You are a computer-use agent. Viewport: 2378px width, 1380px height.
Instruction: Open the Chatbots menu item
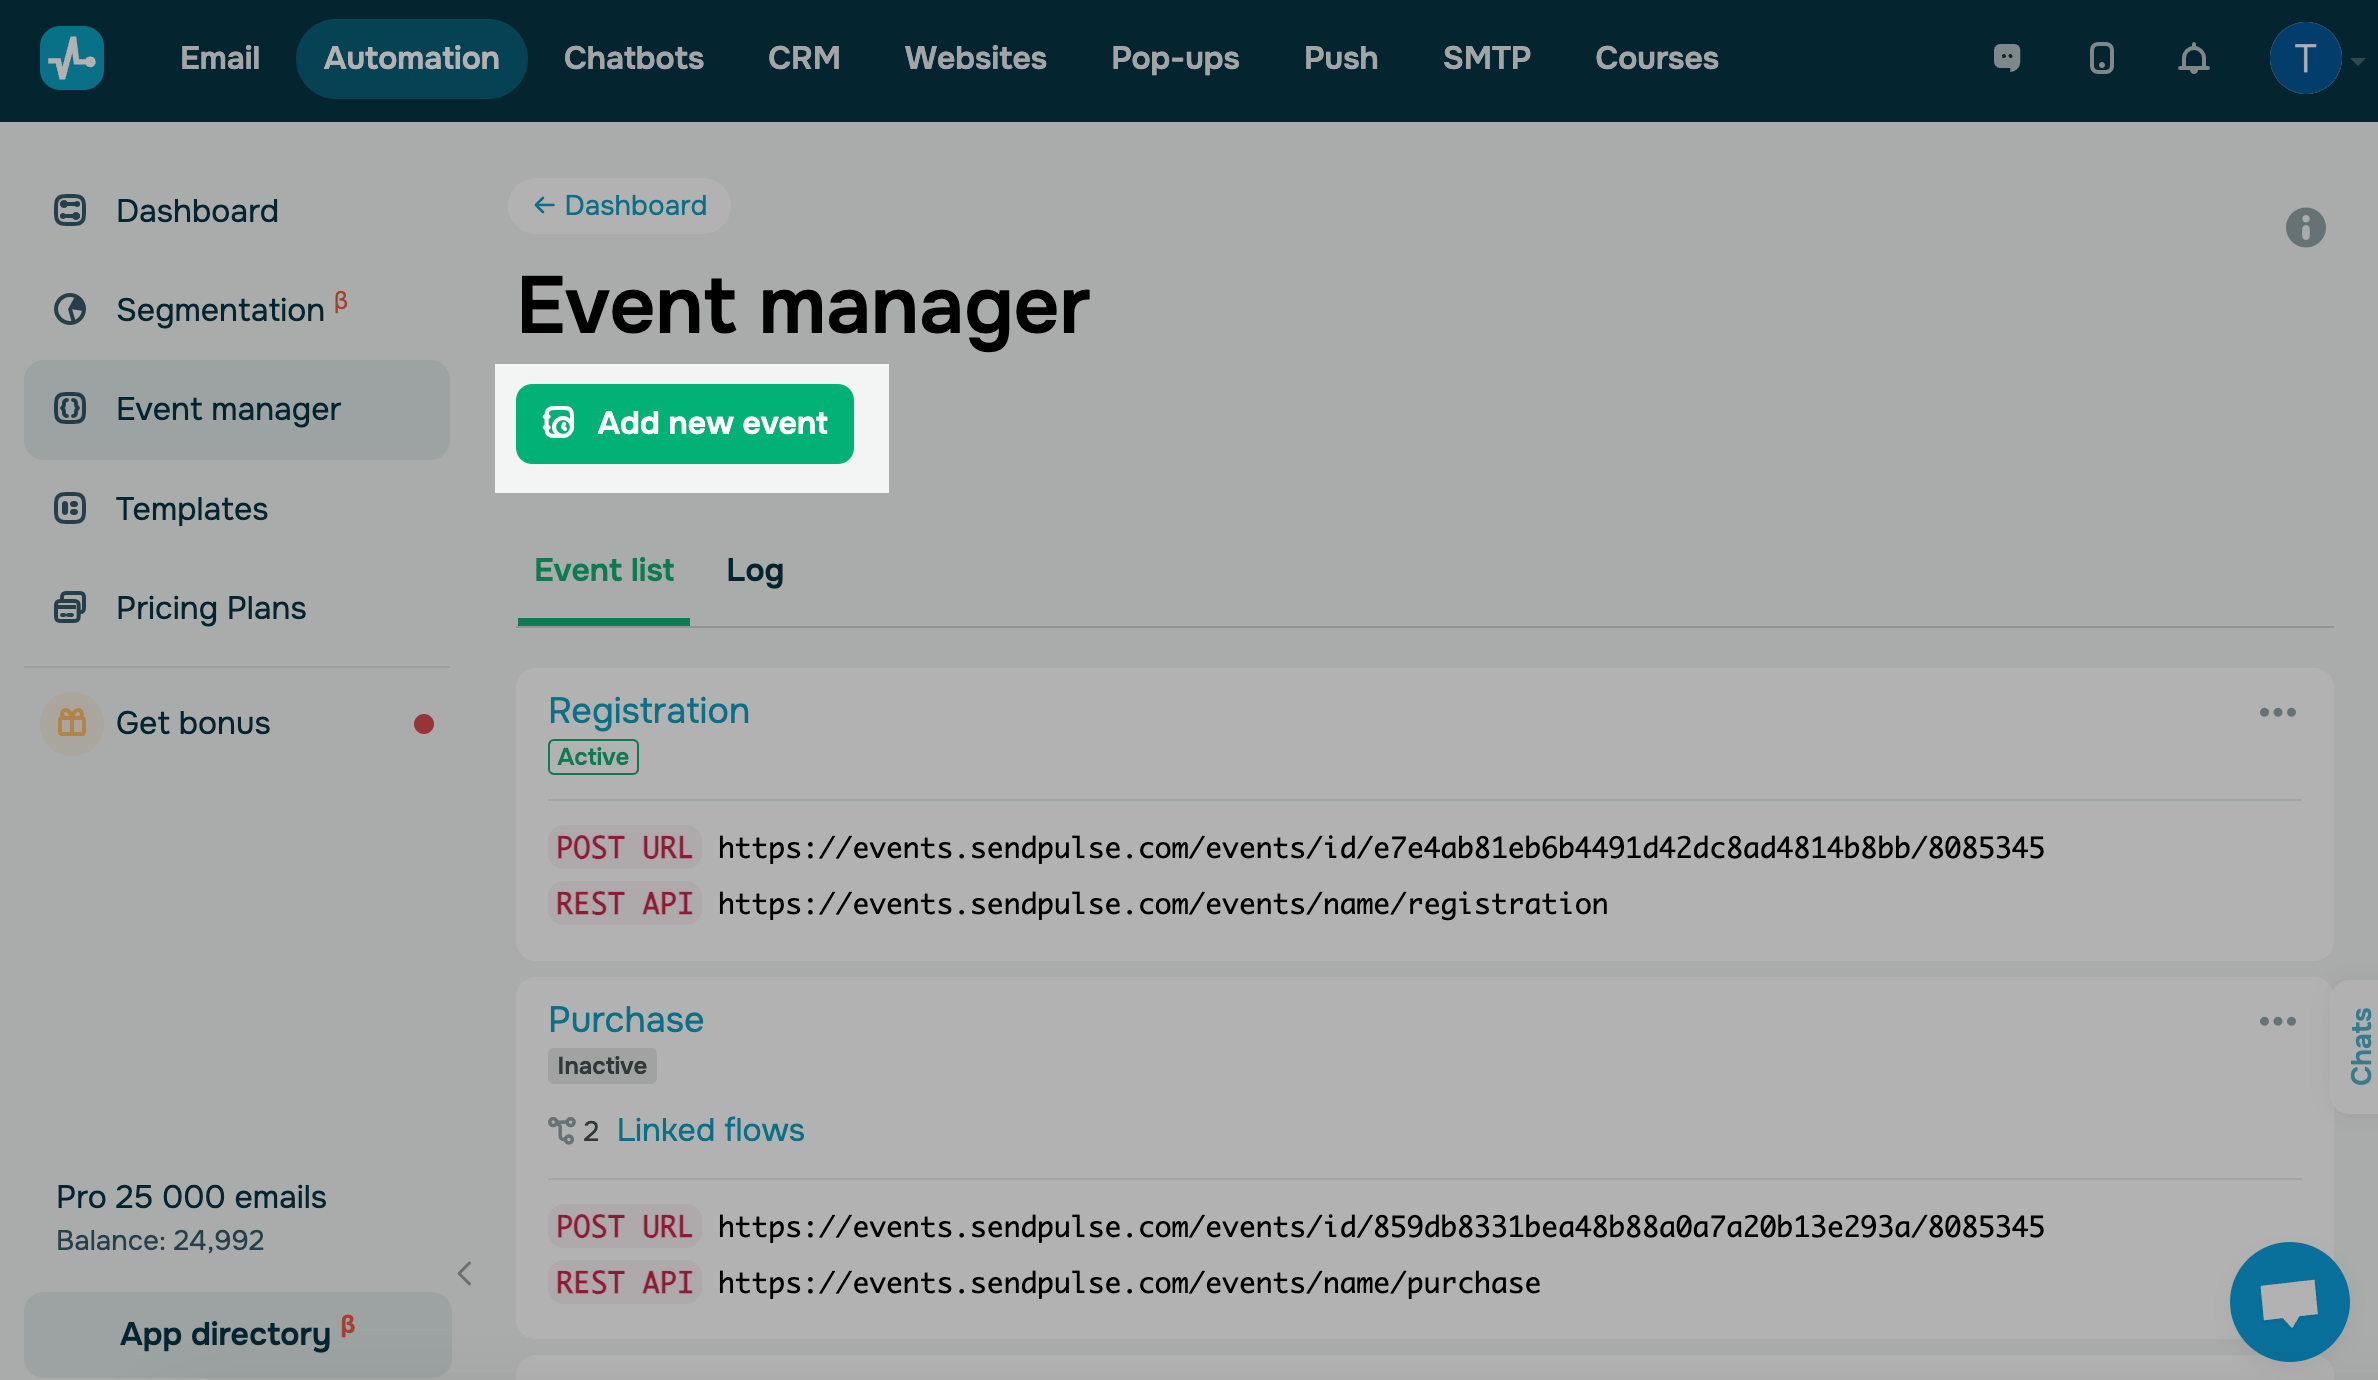633,58
